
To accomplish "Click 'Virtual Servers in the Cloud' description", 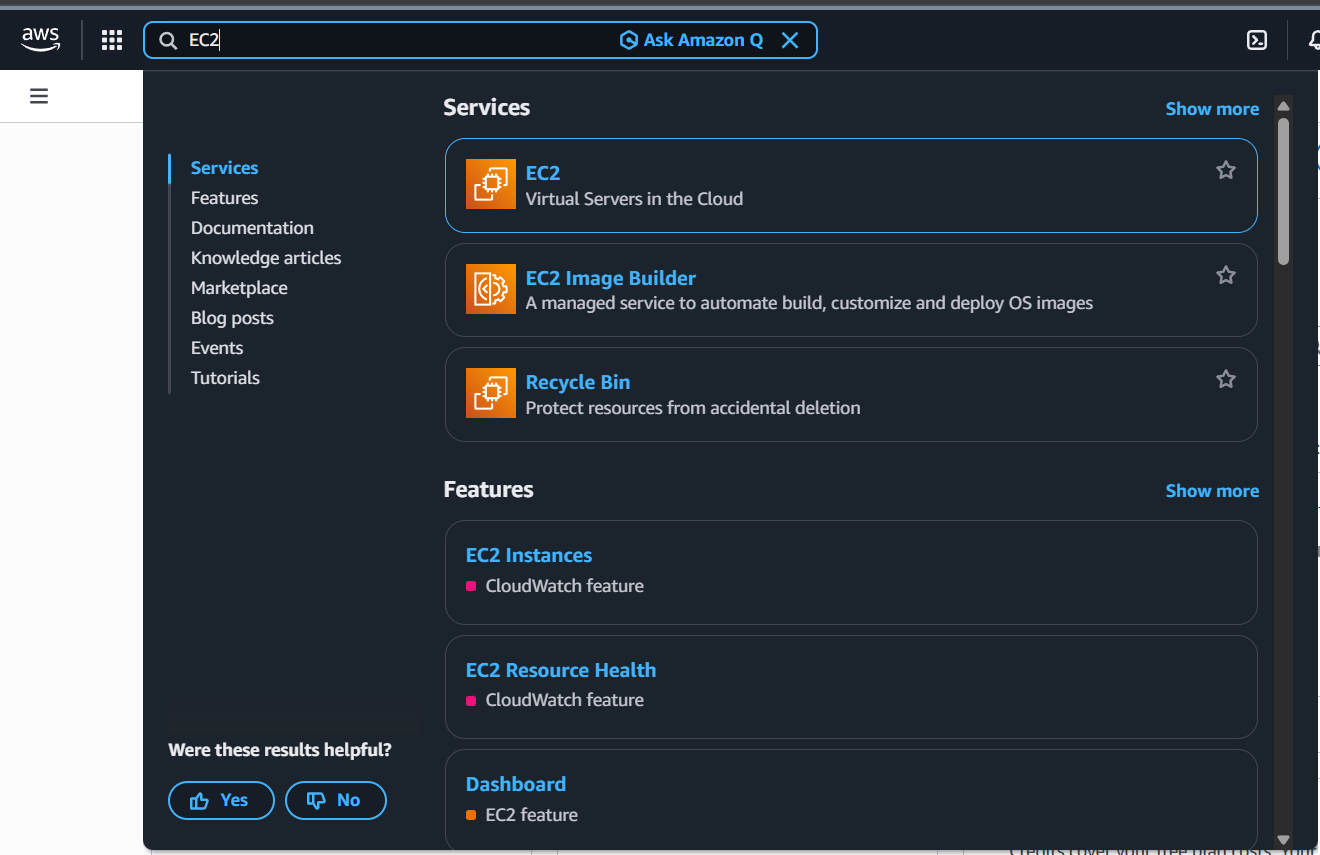I will tap(634, 199).
